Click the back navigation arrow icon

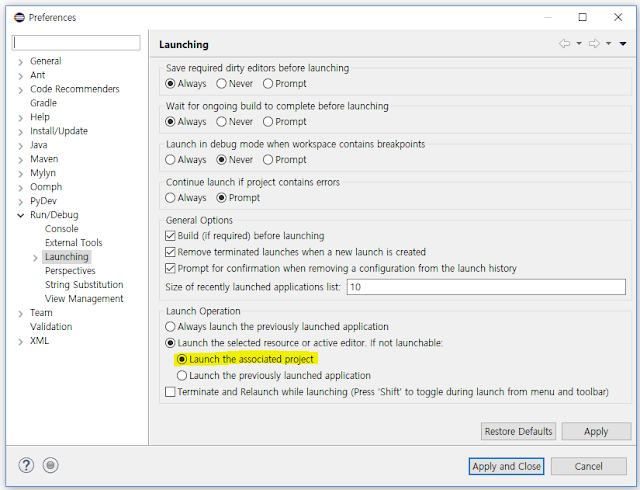(x=564, y=43)
